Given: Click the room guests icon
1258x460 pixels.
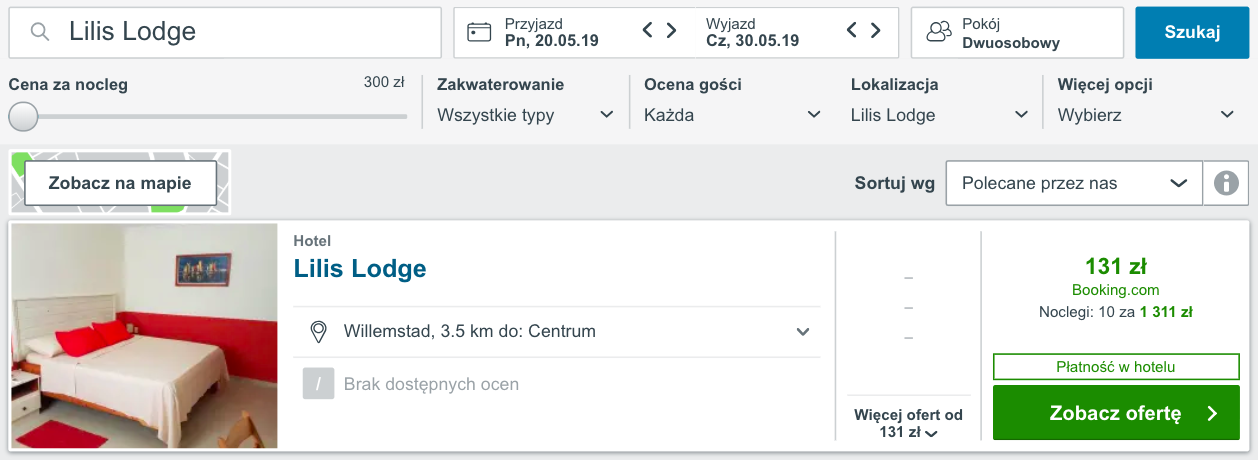Looking at the screenshot, I should (939, 32).
